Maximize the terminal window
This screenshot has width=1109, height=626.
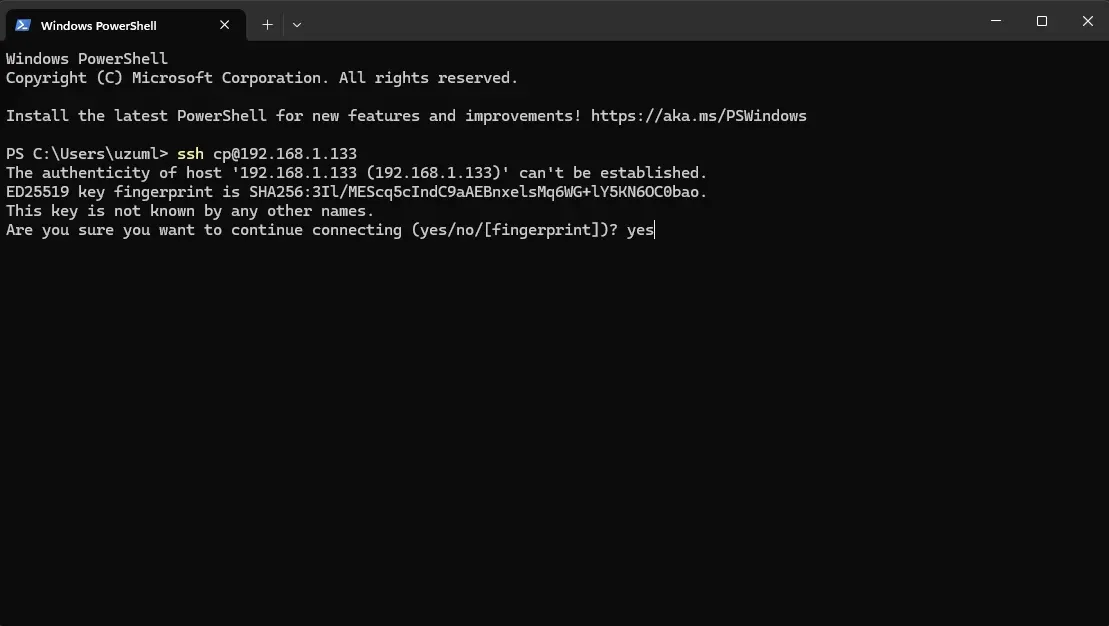(1042, 21)
